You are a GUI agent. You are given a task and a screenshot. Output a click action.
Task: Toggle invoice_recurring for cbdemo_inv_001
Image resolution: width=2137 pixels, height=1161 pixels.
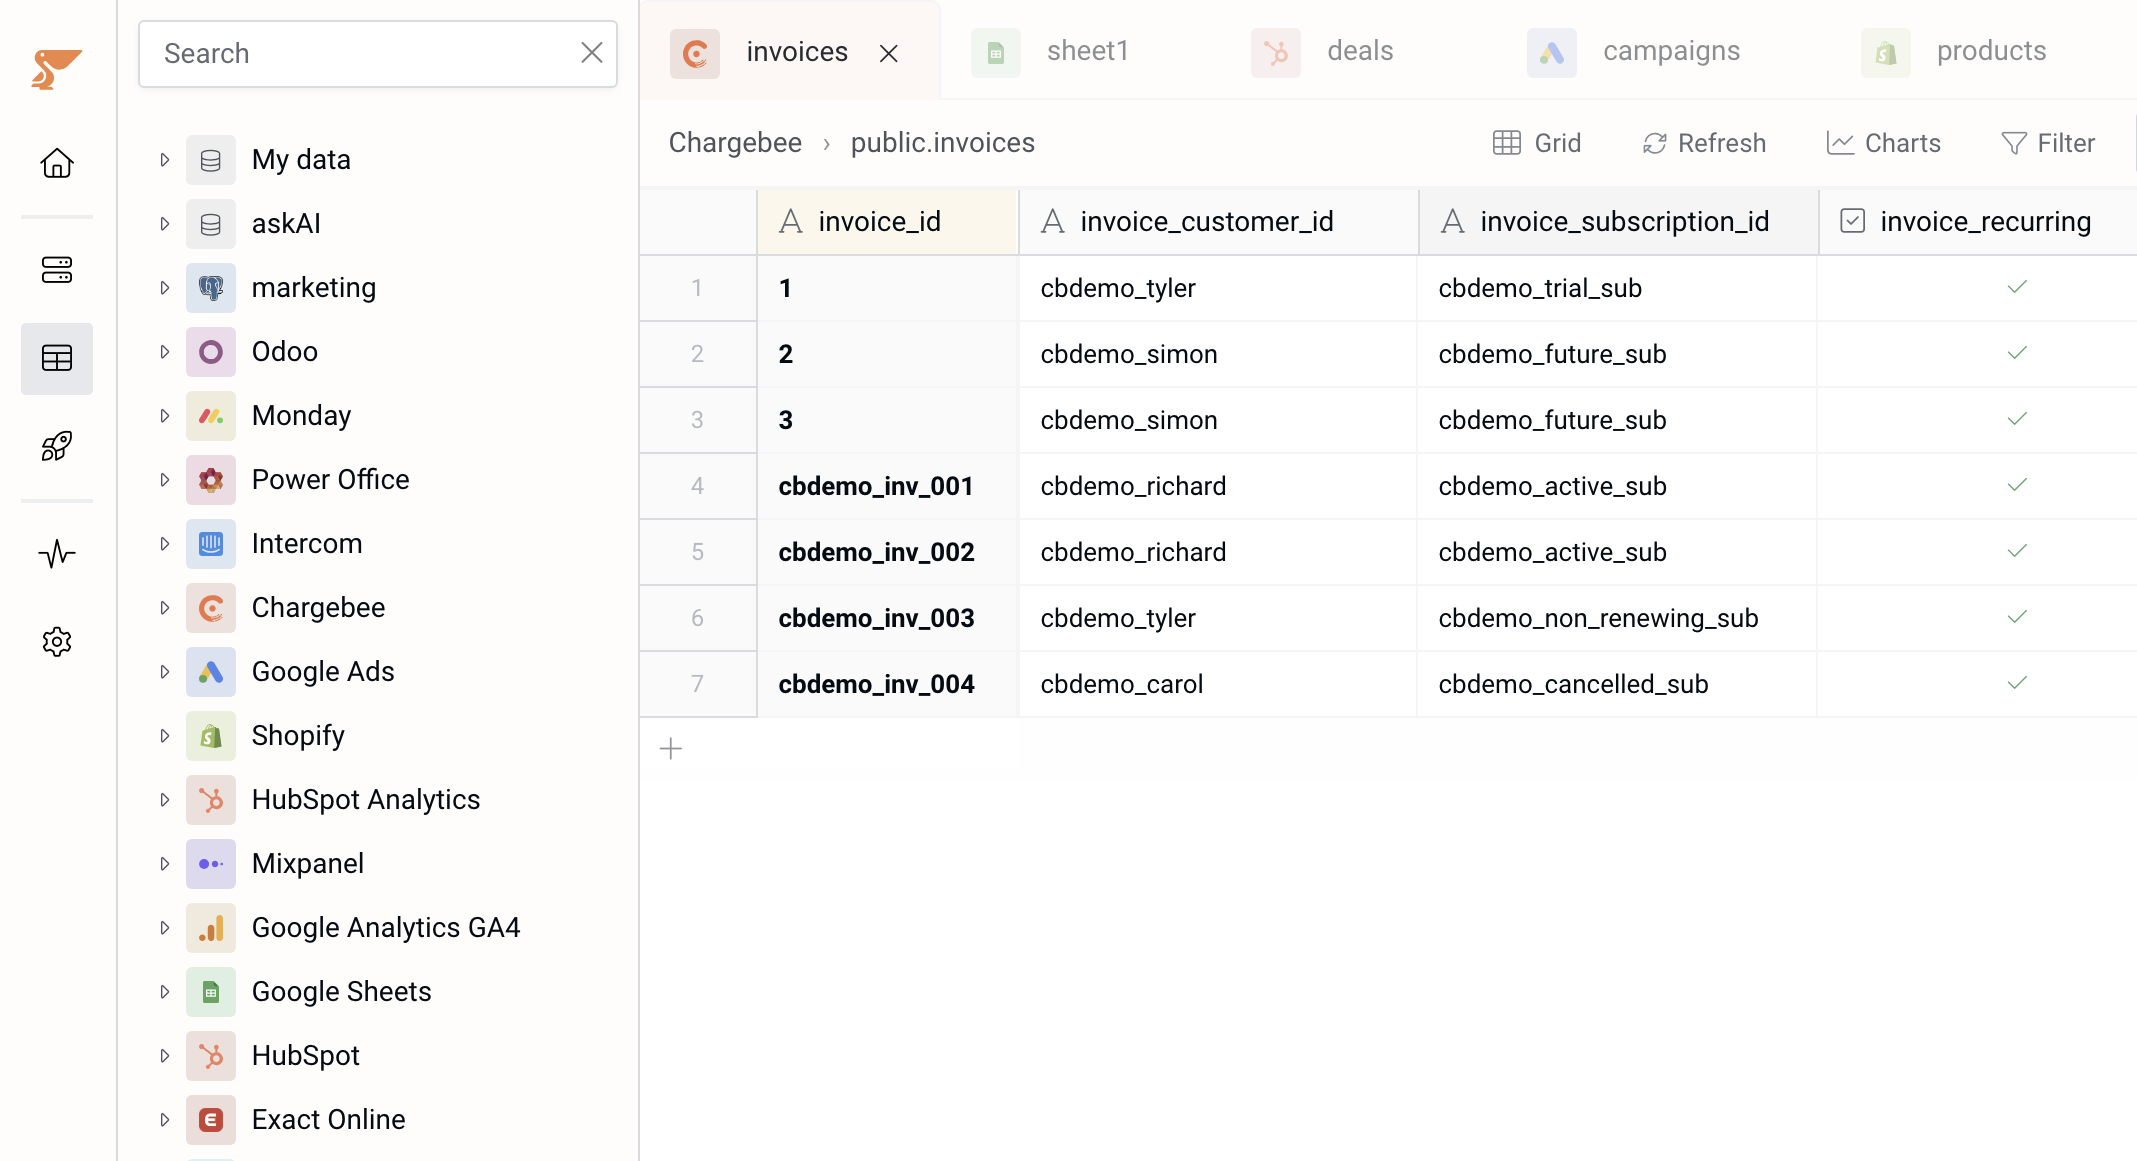tap(2017, 485)
